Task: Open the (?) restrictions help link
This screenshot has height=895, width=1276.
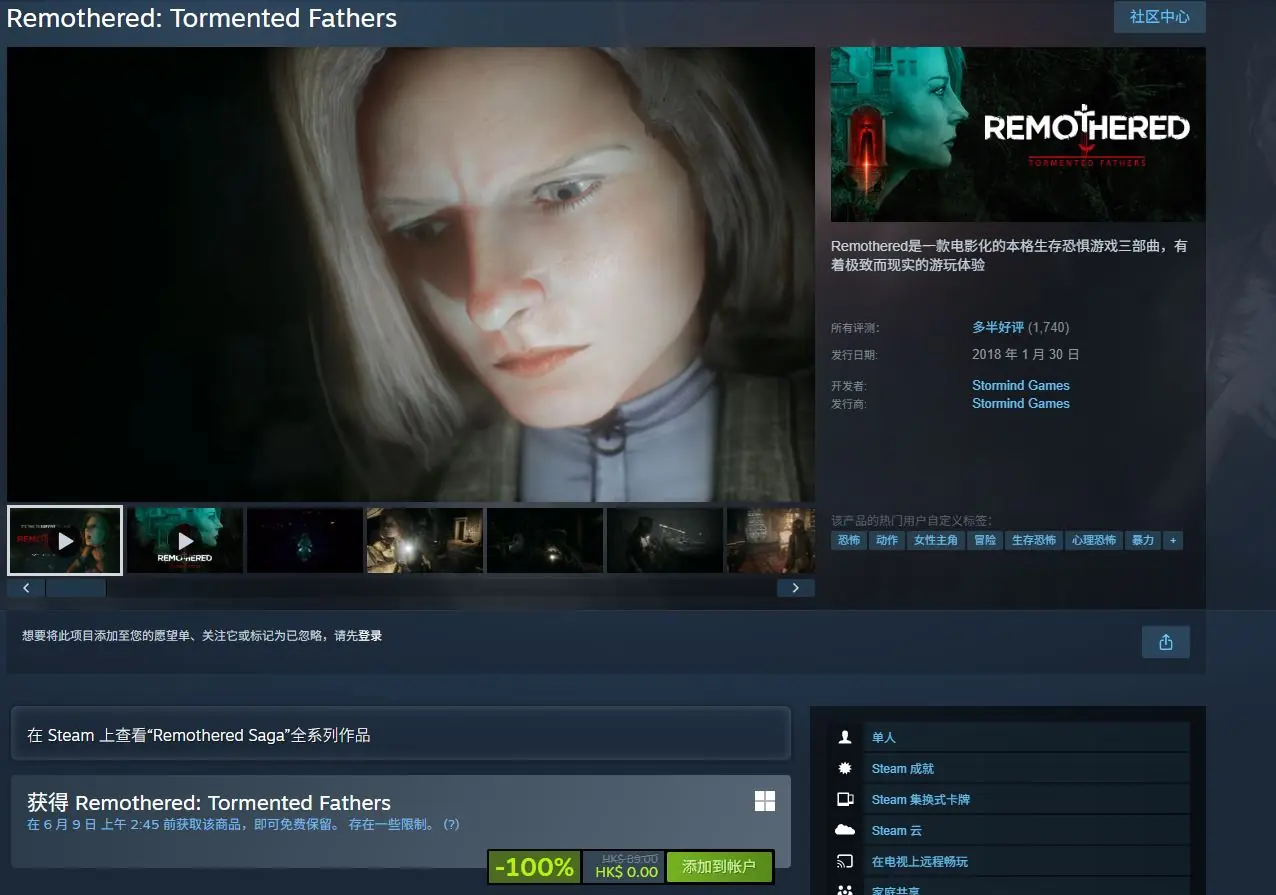Action: coord(451,825)
